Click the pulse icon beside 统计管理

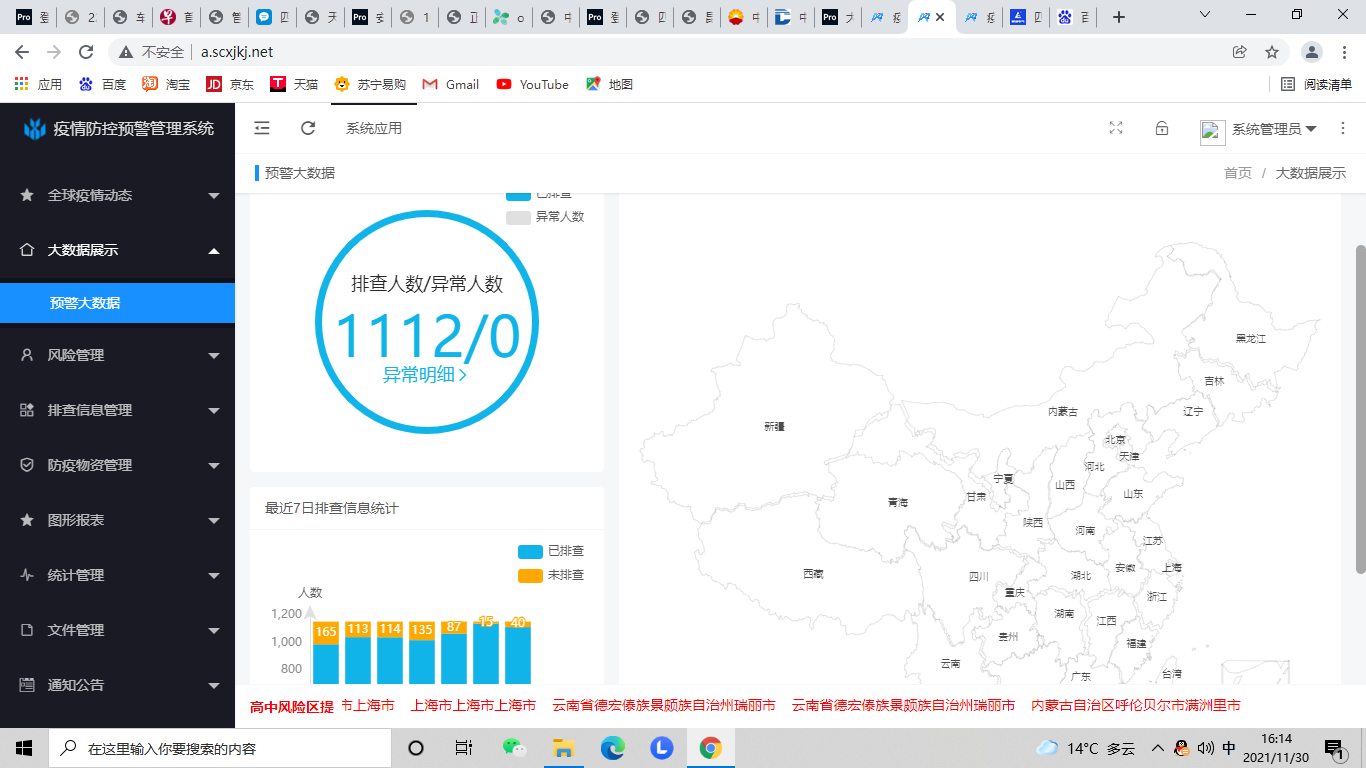[x=27, y=575]
